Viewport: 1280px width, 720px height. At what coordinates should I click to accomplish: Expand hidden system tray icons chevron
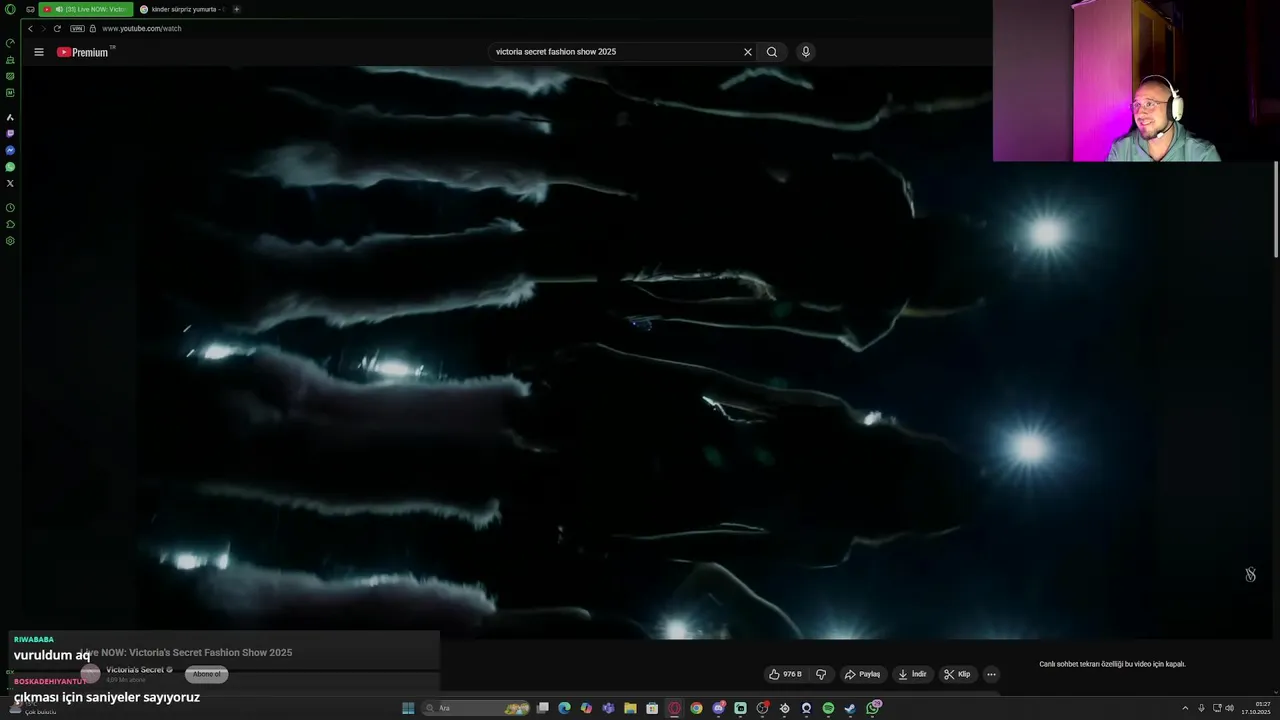click(x=1185, y=708)
